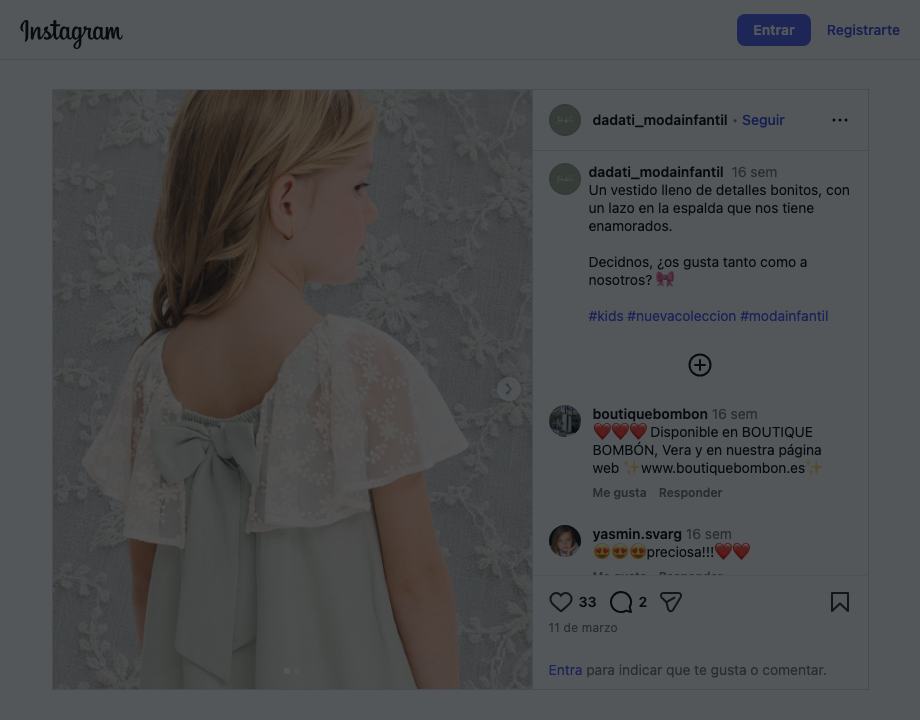
Task: Click the Entrar login button
Action: (x=773, y=30)
